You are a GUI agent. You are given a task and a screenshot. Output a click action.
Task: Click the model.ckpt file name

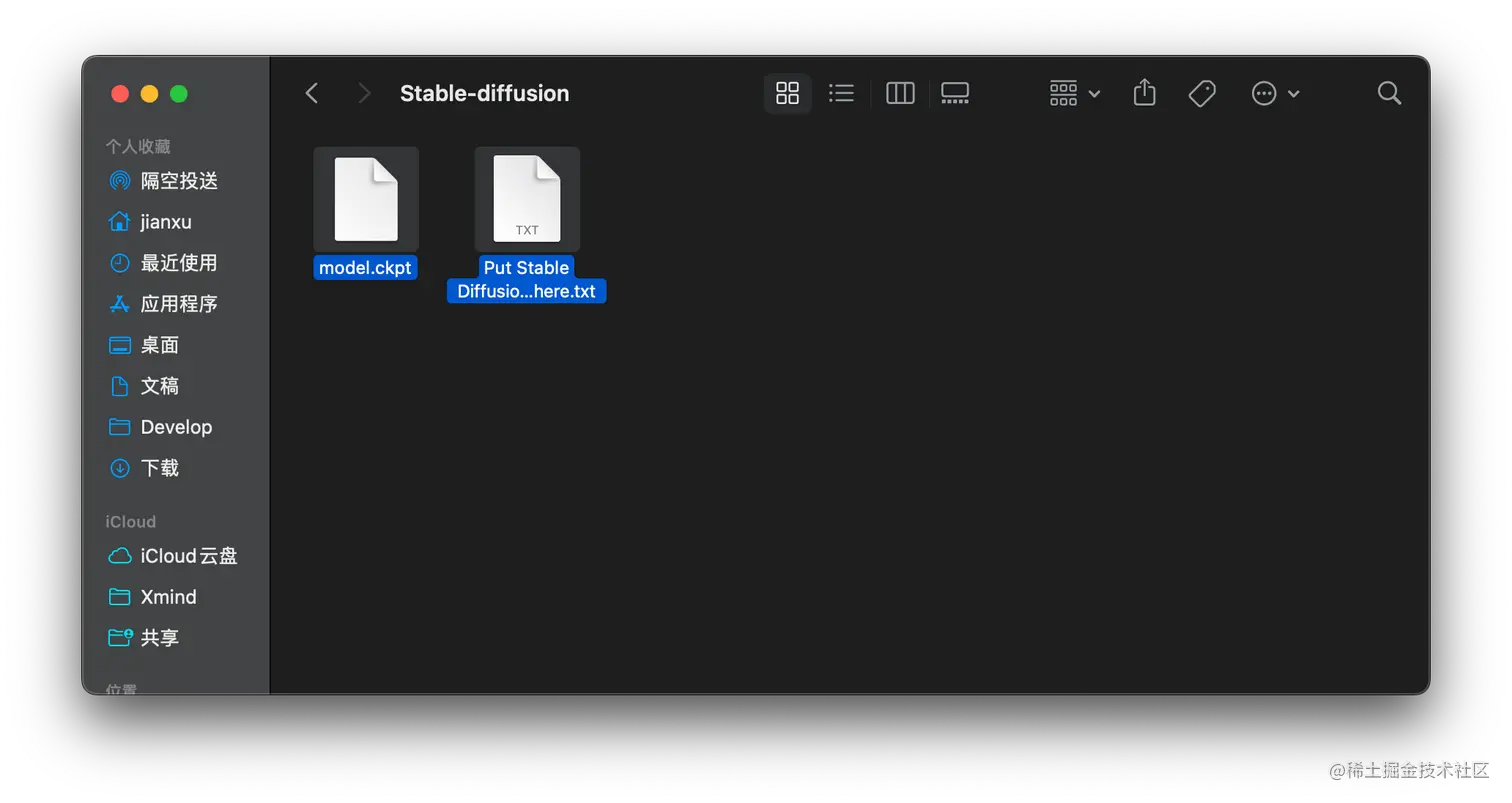coord(365,268)
